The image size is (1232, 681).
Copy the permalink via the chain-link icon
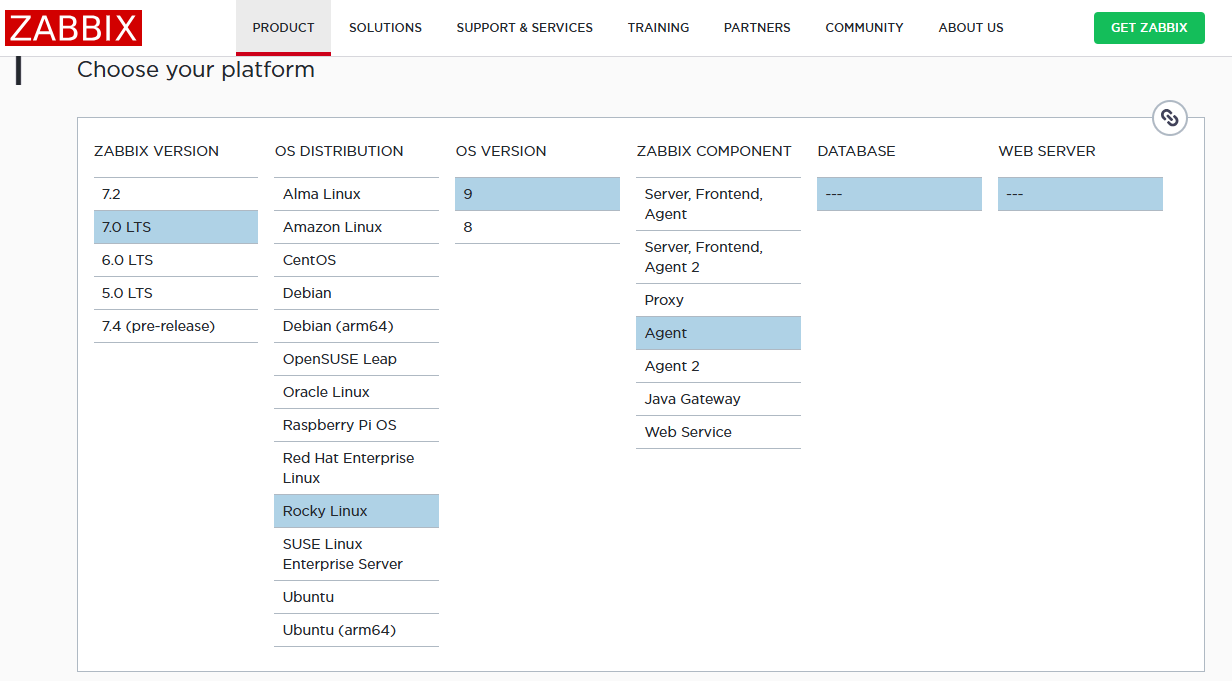pos(1170,118)
